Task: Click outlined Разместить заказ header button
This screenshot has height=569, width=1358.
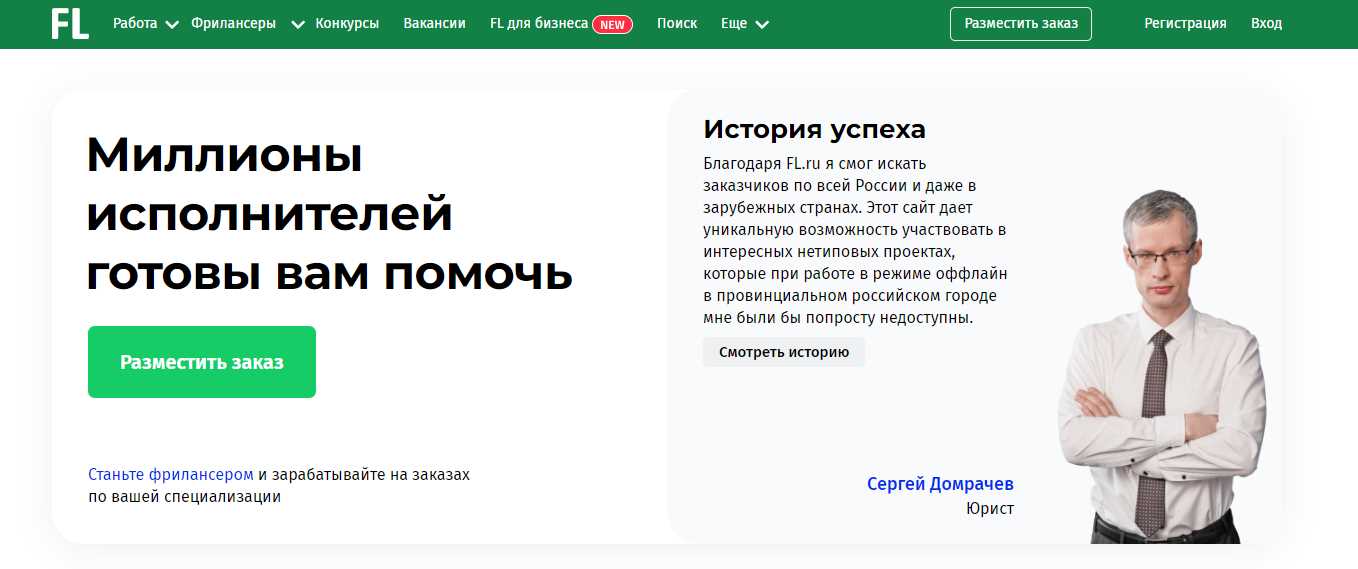Action: pyautogui.click(x=1021, y=24)
